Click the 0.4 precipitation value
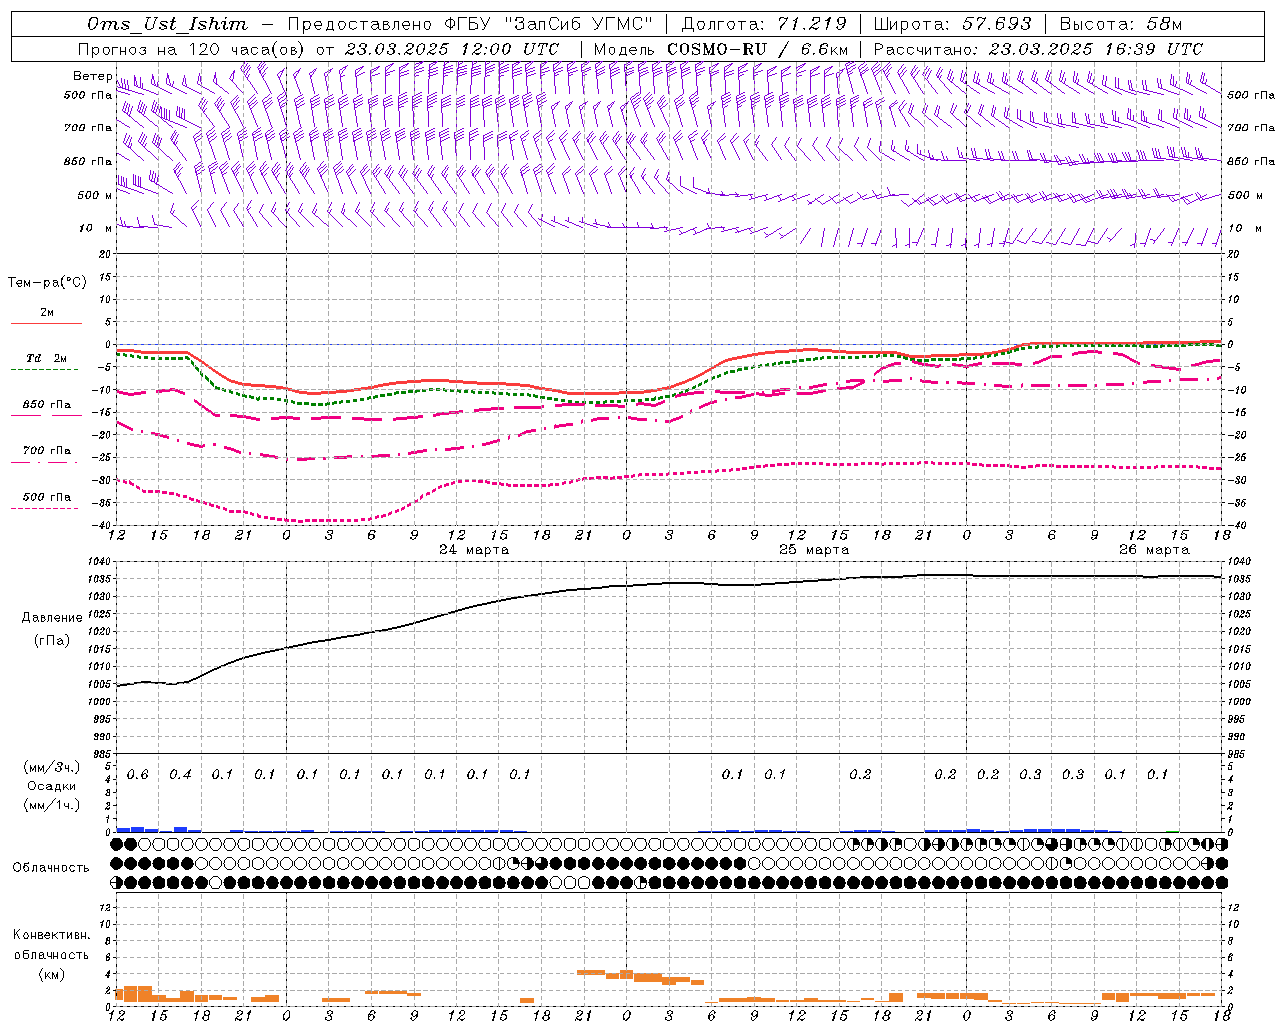 pos(180,774)
